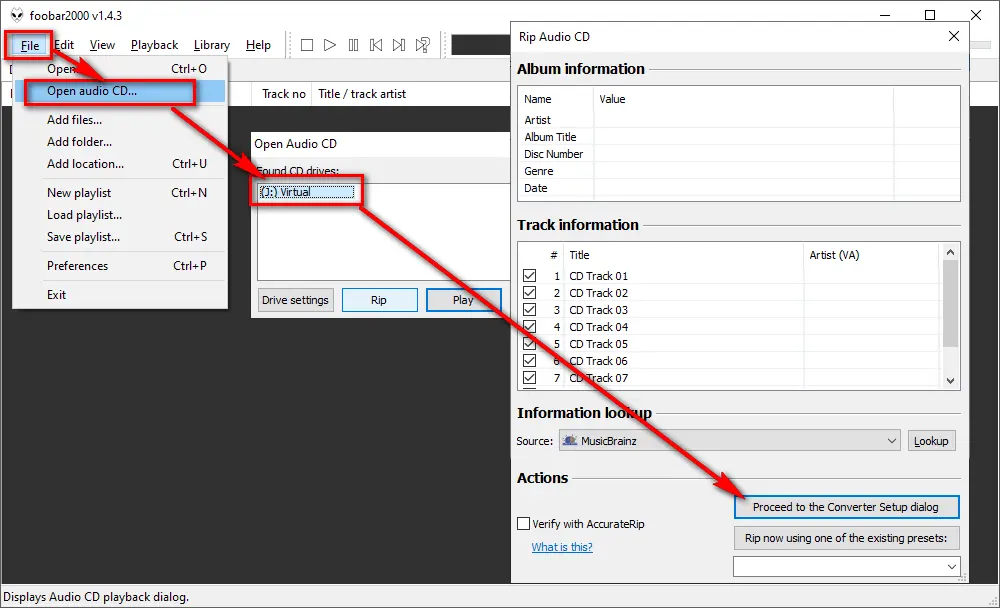This screenshot has width=1000, height=608.
Task: Select Add folder... menu entry
Action: tap(120, 142)
